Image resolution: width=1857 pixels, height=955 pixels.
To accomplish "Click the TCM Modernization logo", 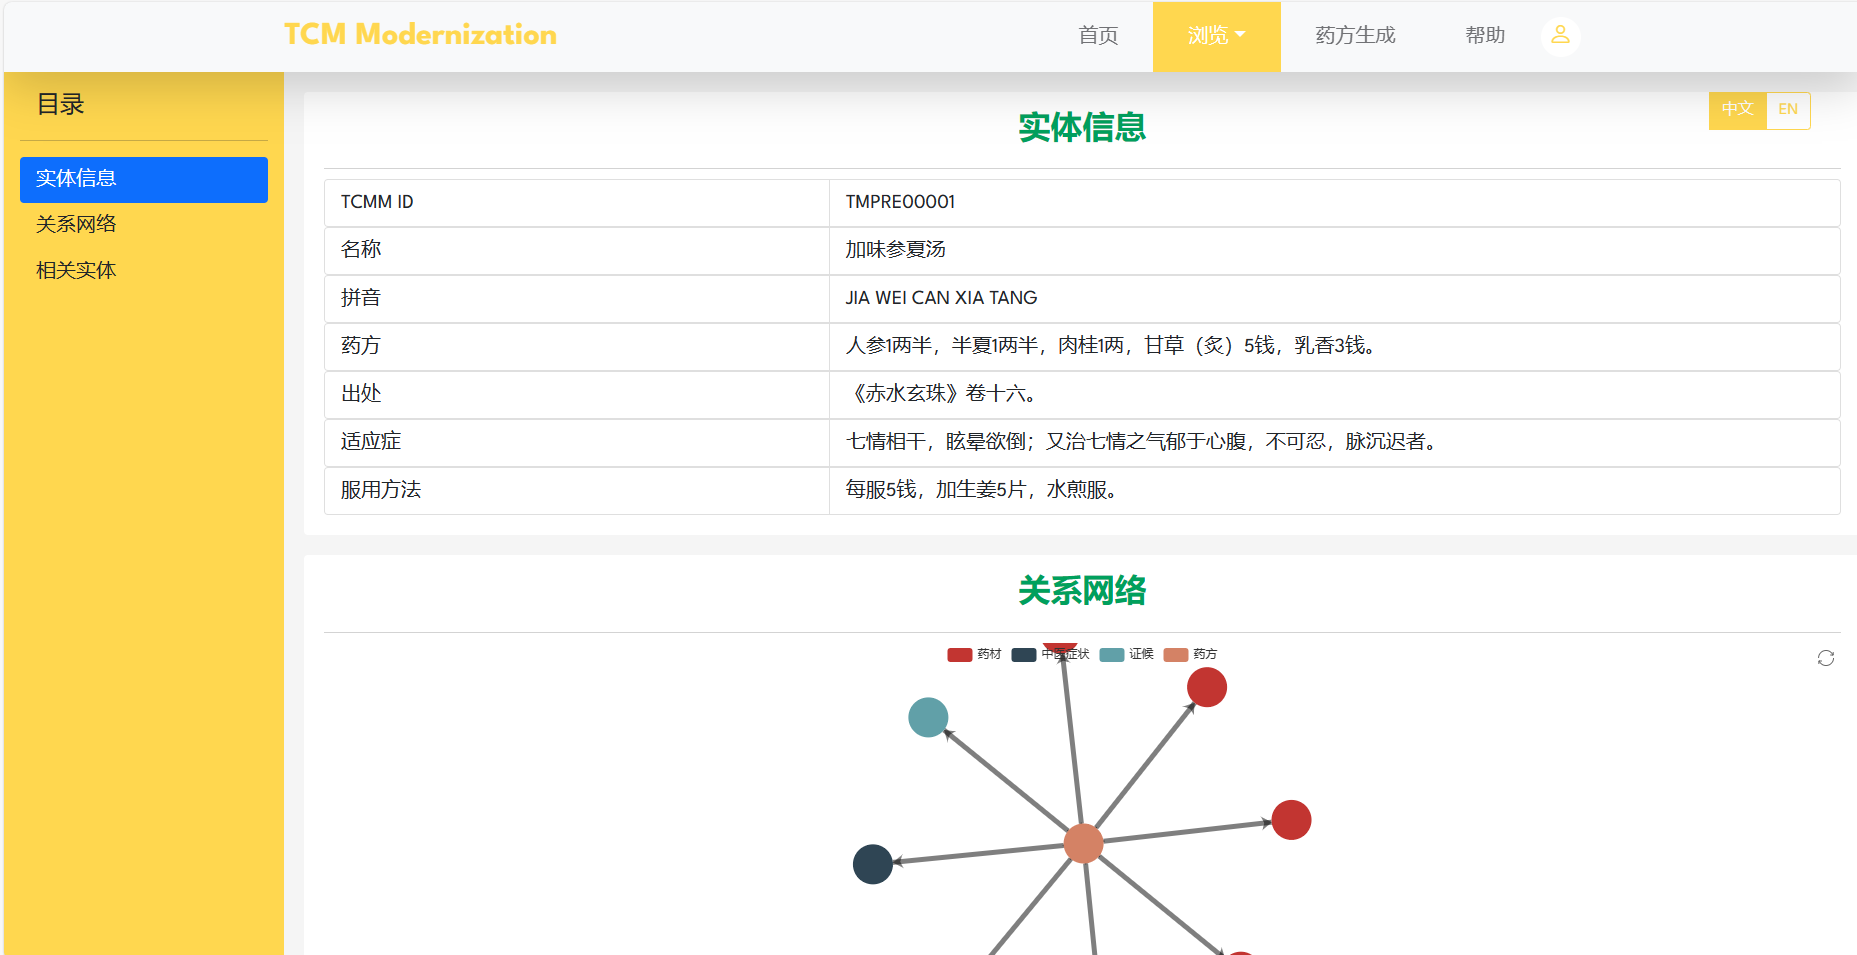I will (x=420, y=35).
